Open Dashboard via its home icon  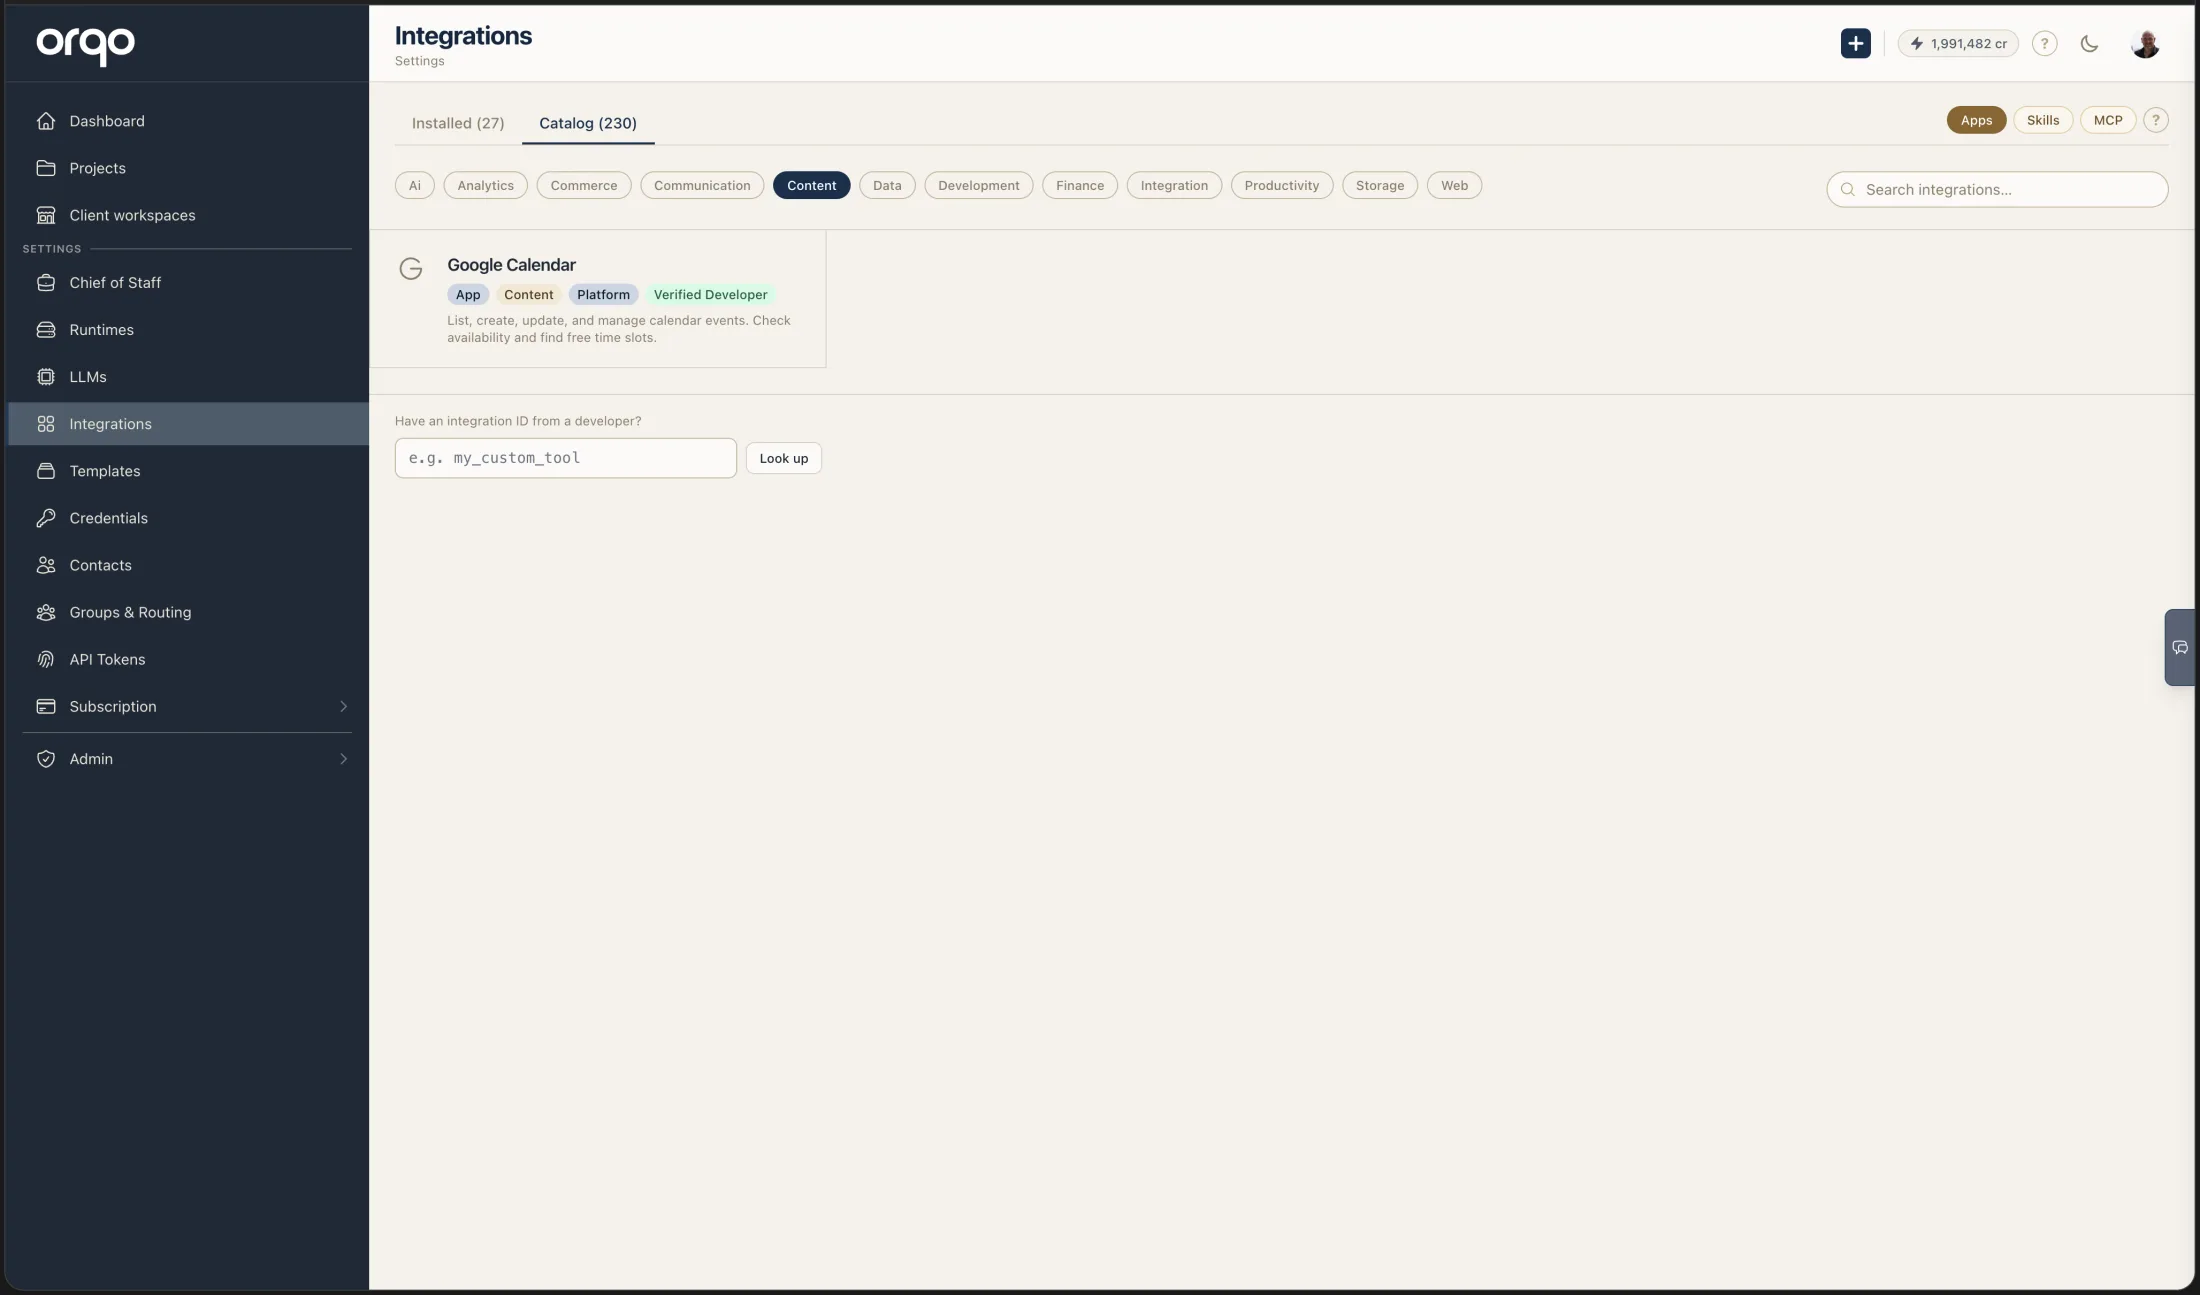point(46,121)
